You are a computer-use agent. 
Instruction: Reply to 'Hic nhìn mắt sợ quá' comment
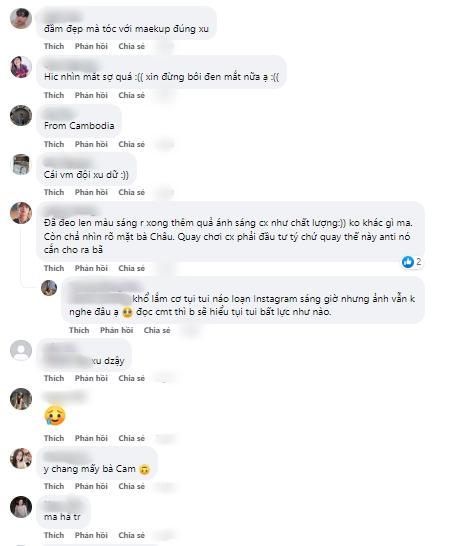coord(91,95)
